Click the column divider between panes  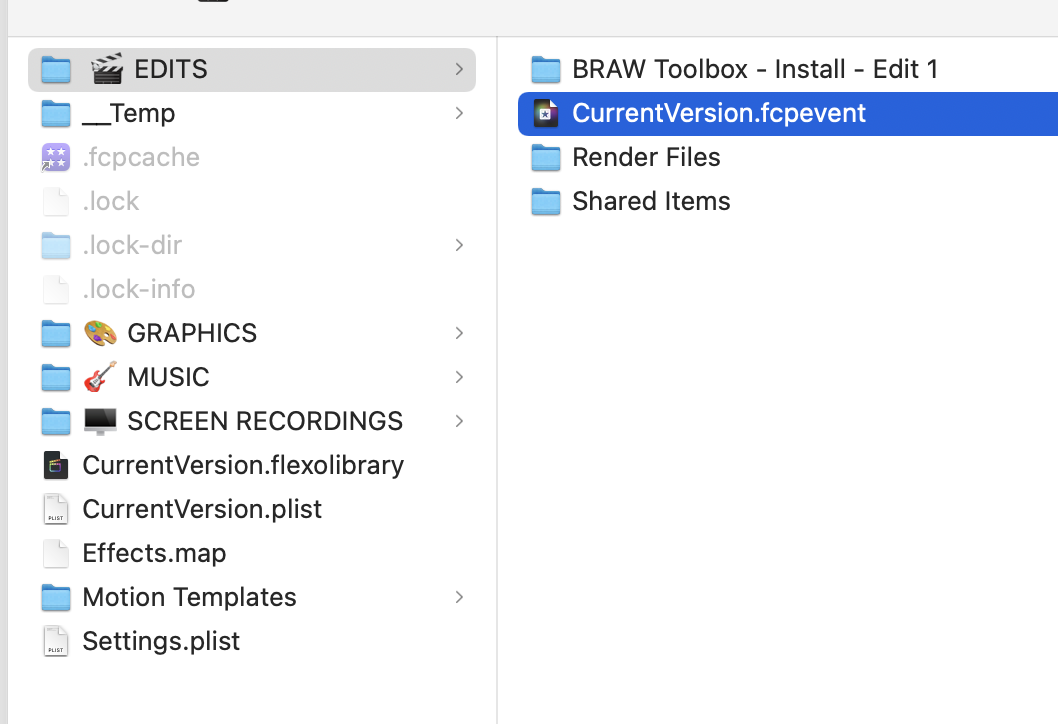(x=497, y=400)
